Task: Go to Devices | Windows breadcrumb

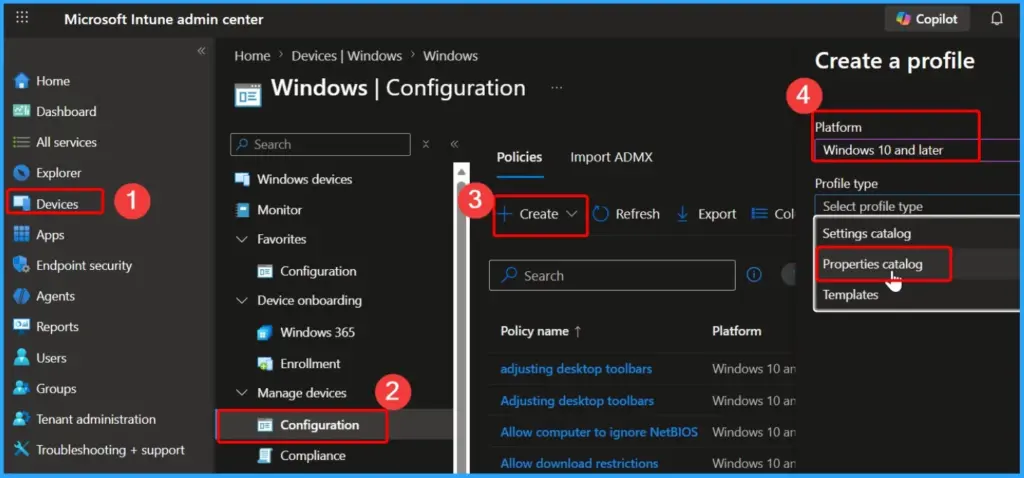Action: (347, 56)
